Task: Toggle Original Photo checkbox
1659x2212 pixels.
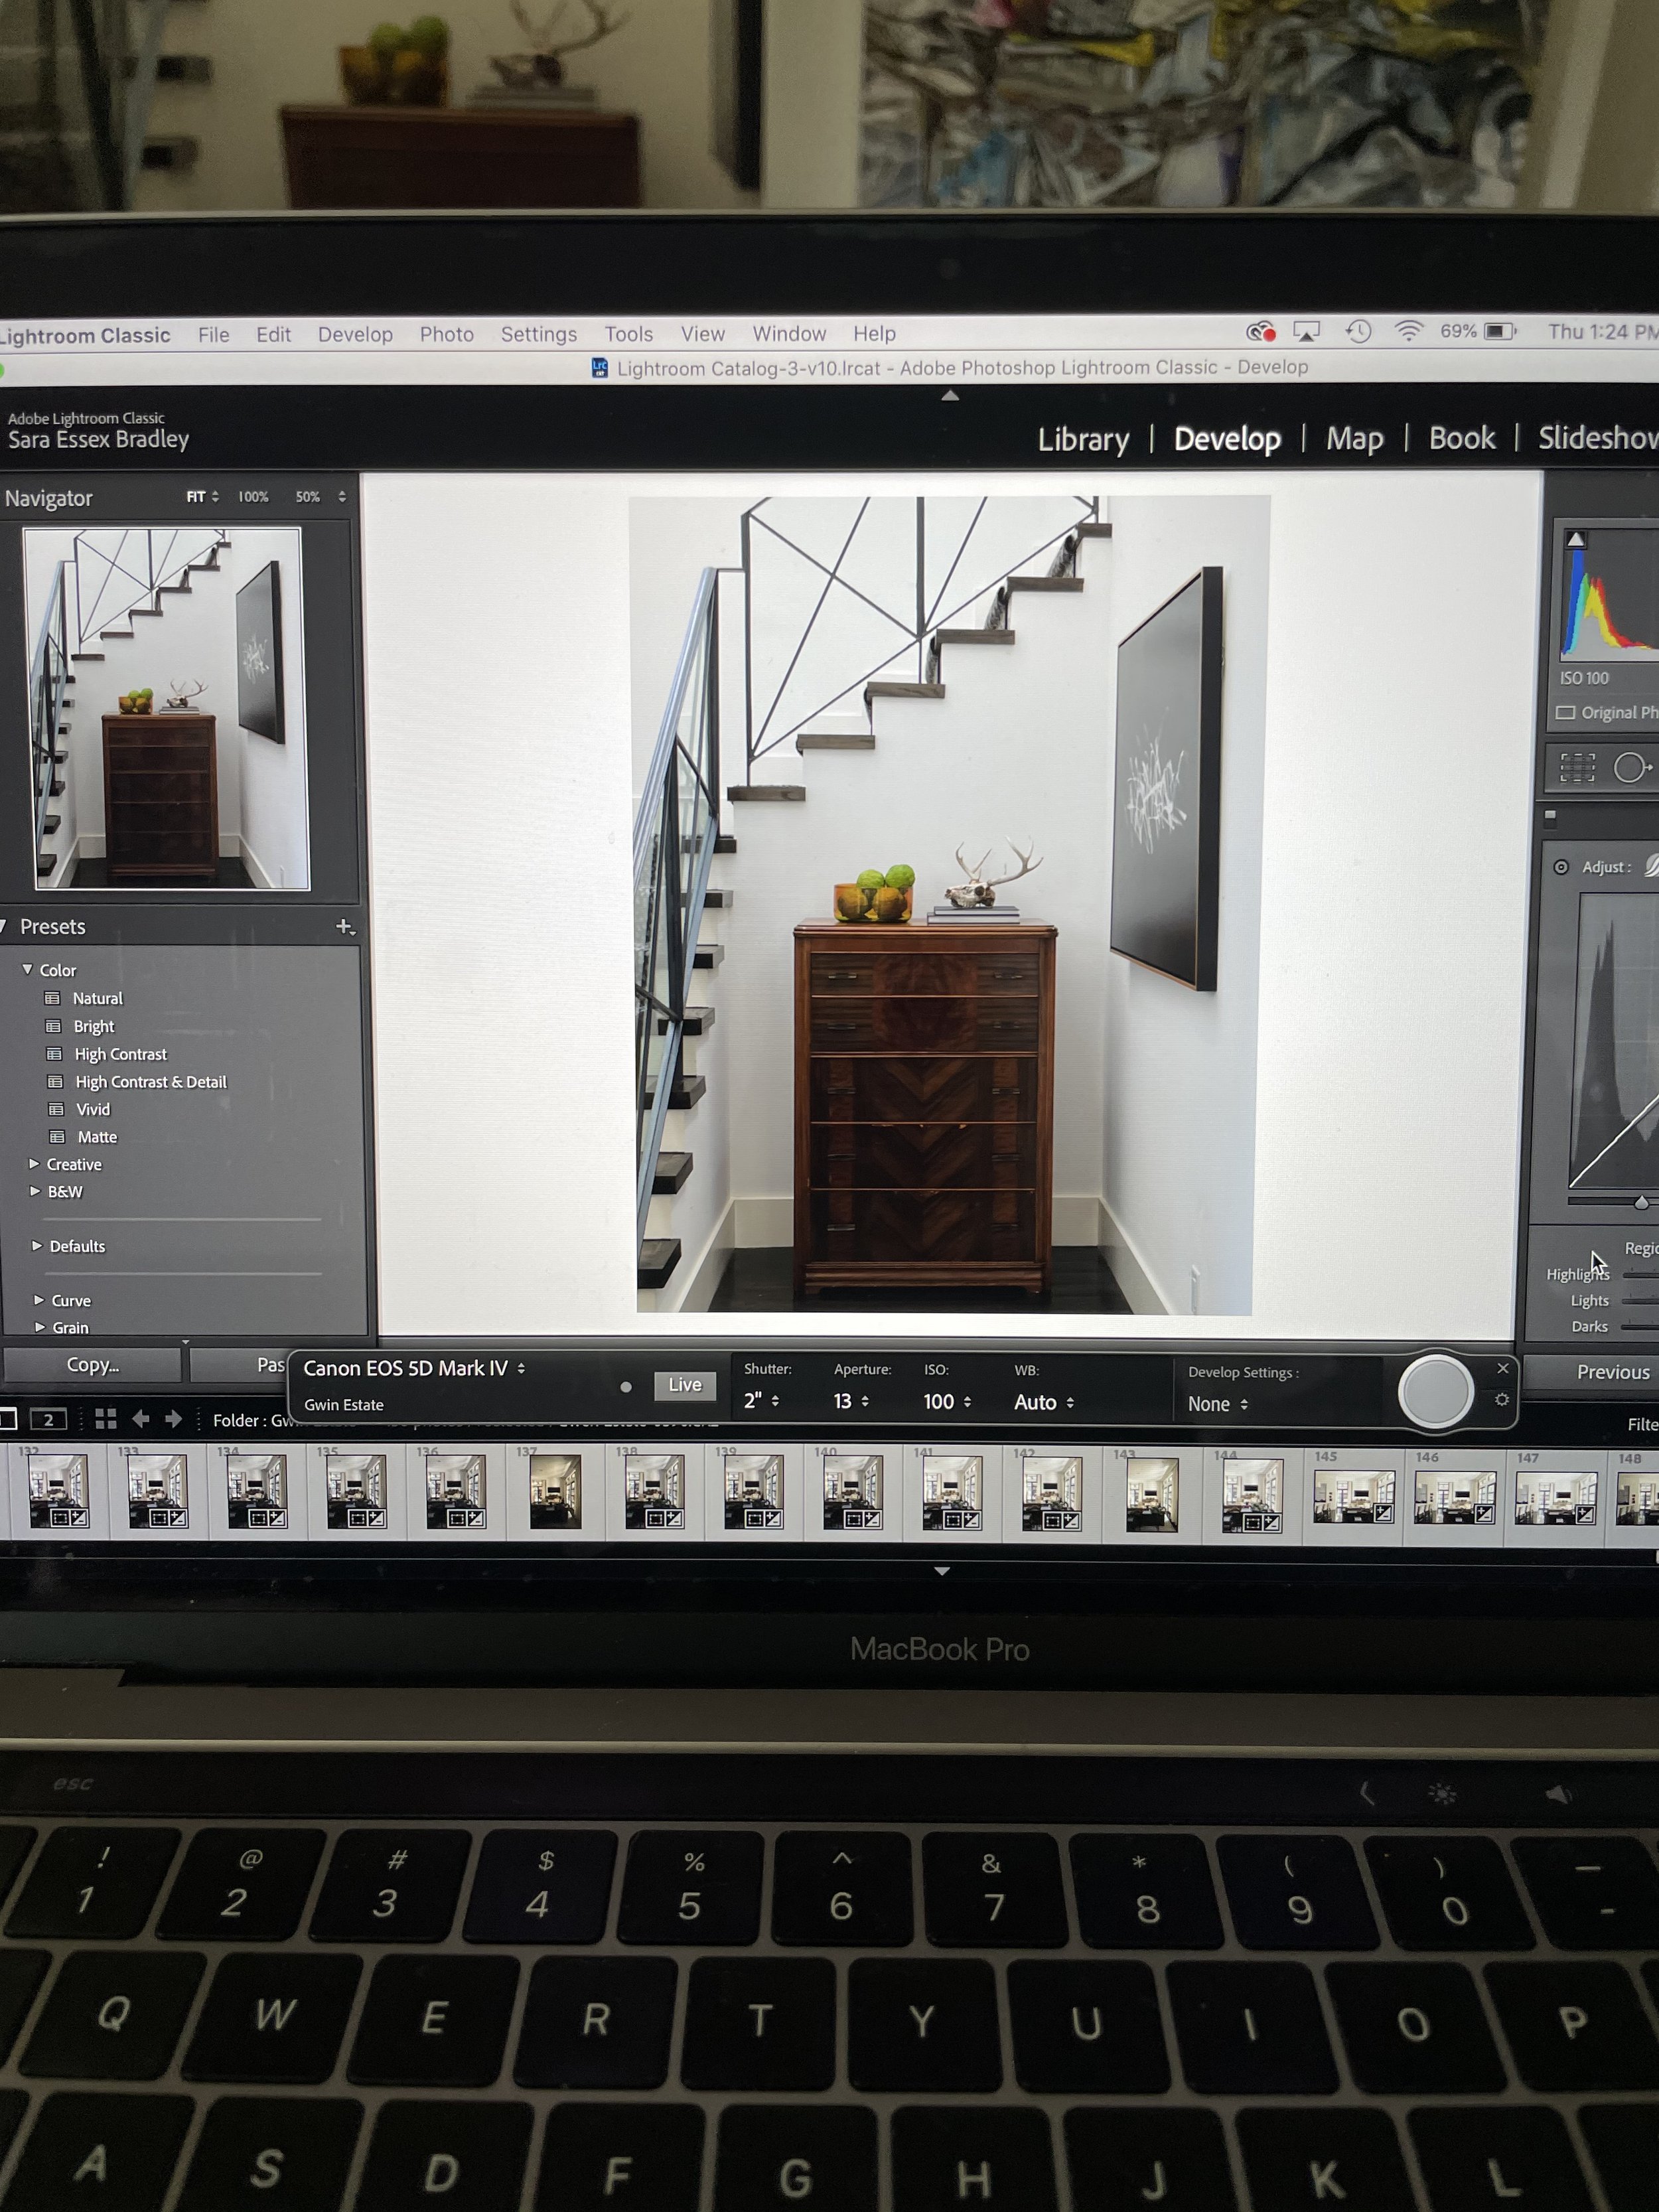Action: (1566, 713)
